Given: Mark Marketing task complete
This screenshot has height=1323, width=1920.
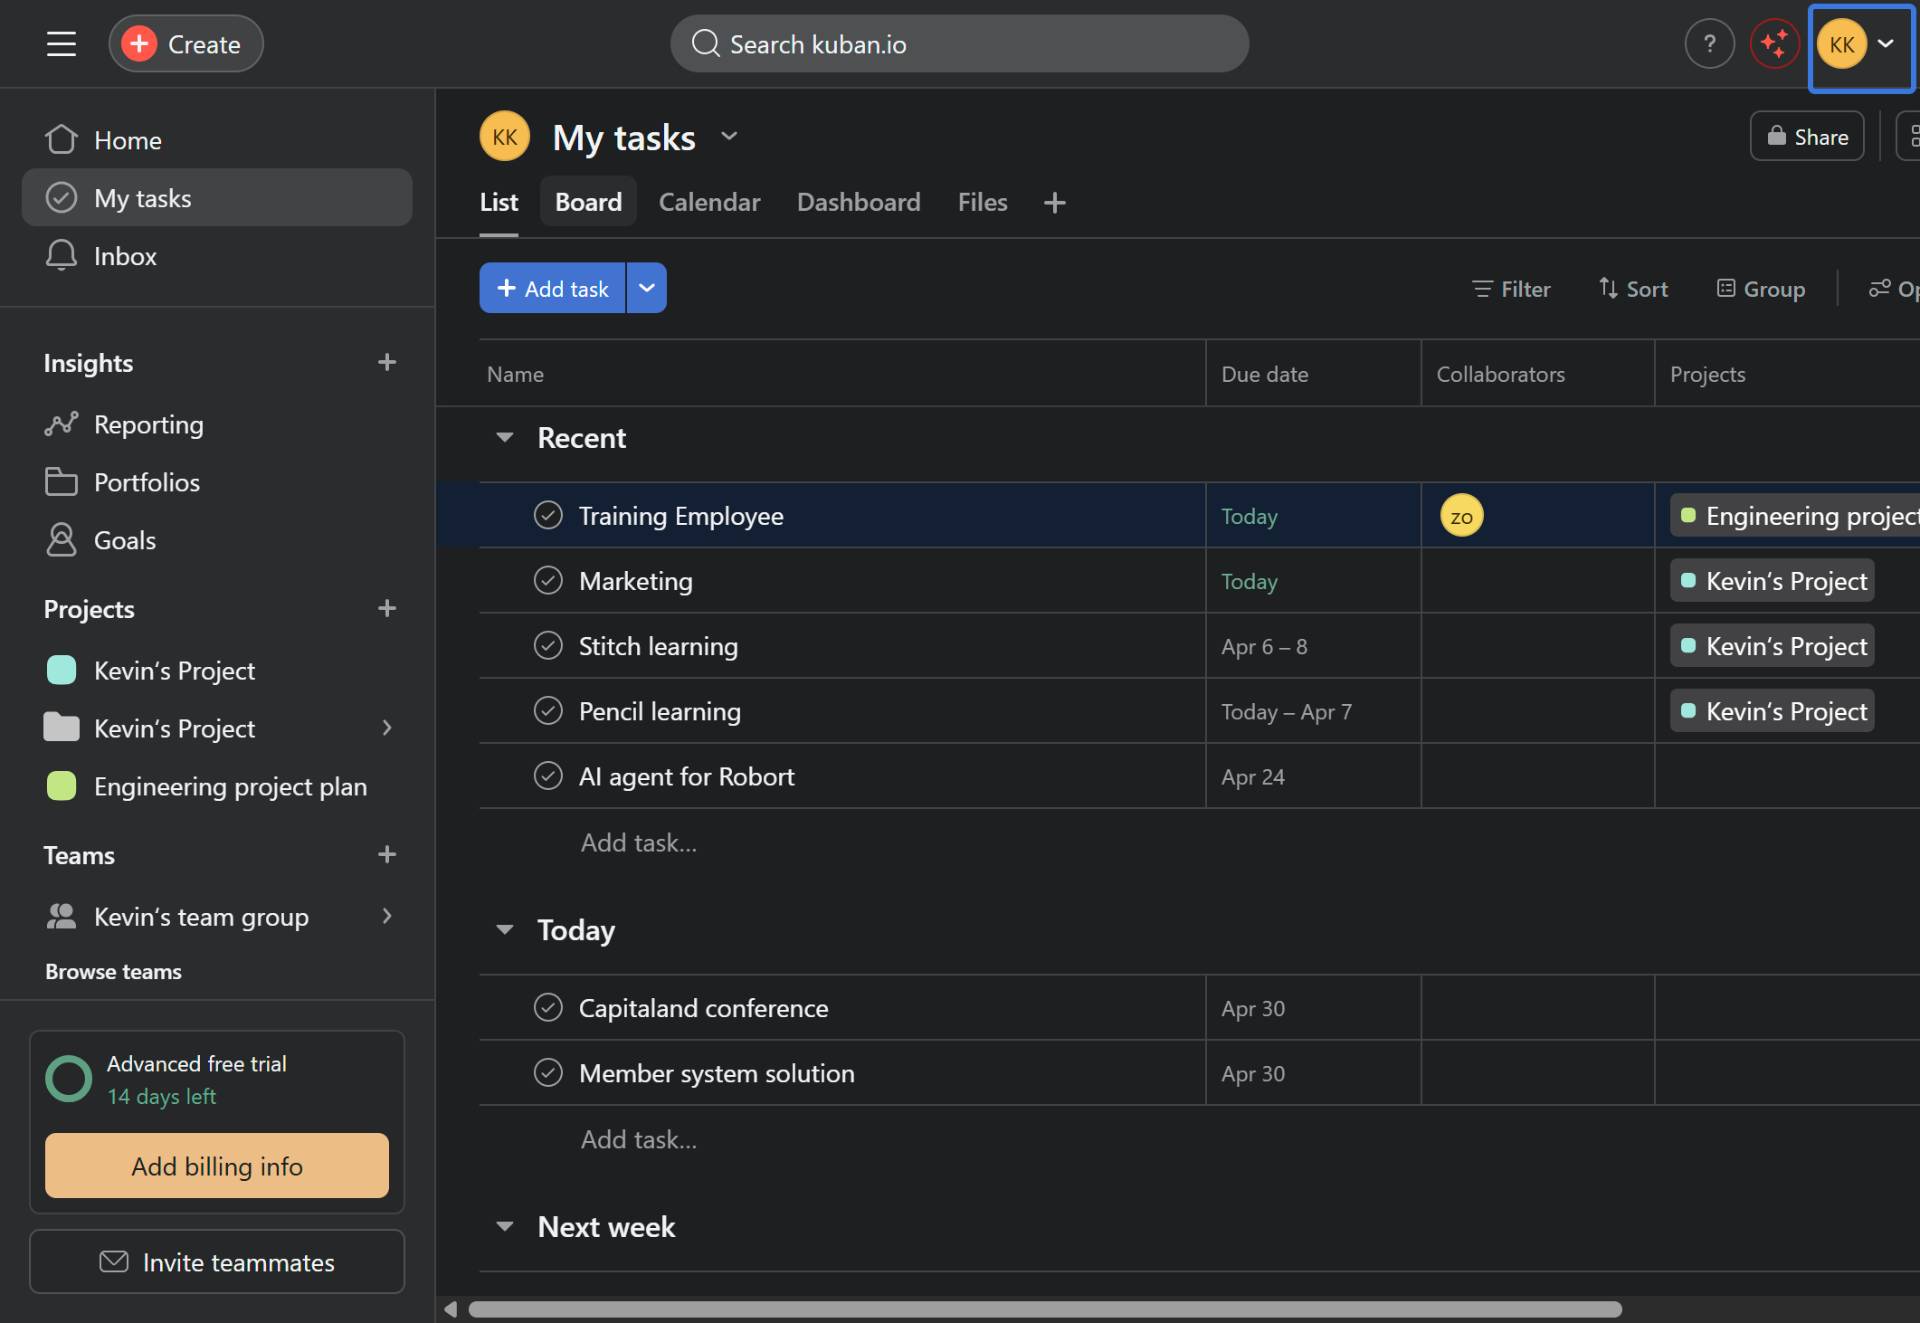Looking at the screenshot, I should point(548,580).
